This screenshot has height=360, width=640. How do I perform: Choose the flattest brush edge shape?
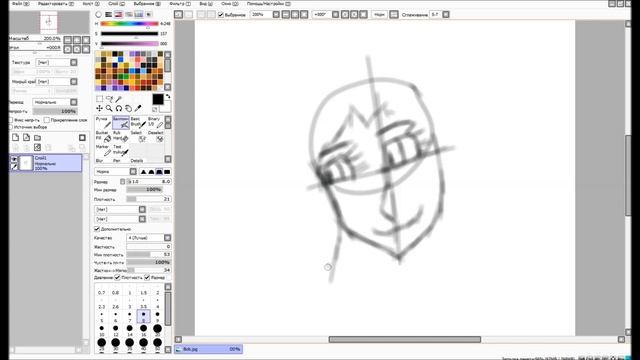(167, 172)
